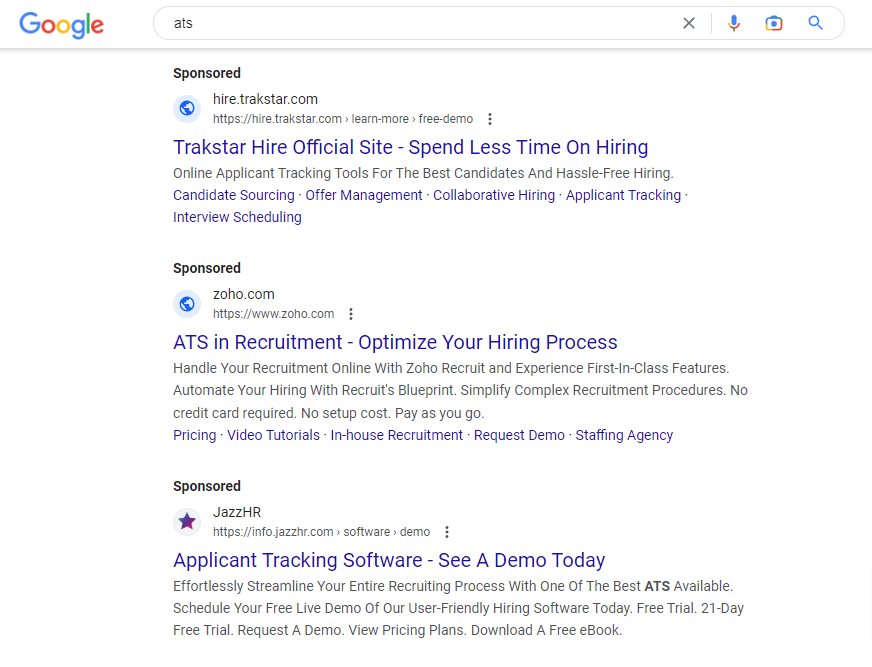Viewport: 872px width, 667px height.
Task: Start voice search with microphone icon
Action: (734, 23)
